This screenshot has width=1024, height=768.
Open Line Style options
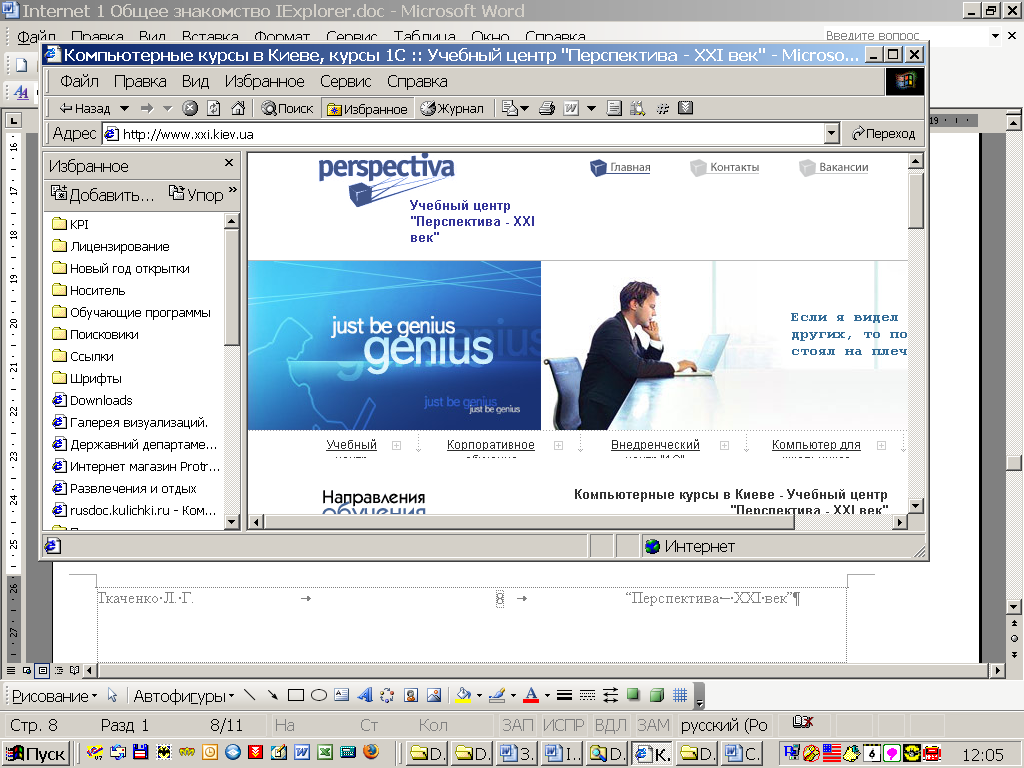(x=564, y=696)
